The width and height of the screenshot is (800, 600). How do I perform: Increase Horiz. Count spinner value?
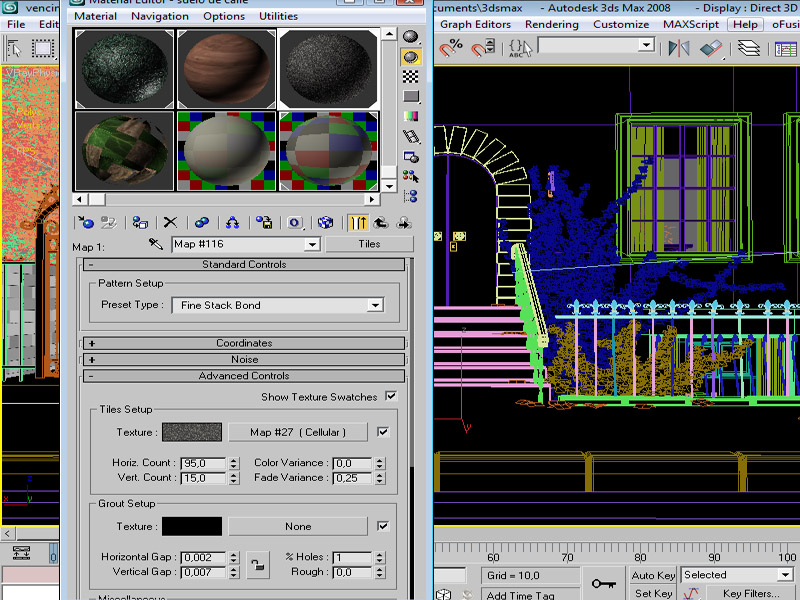(234, 460)
